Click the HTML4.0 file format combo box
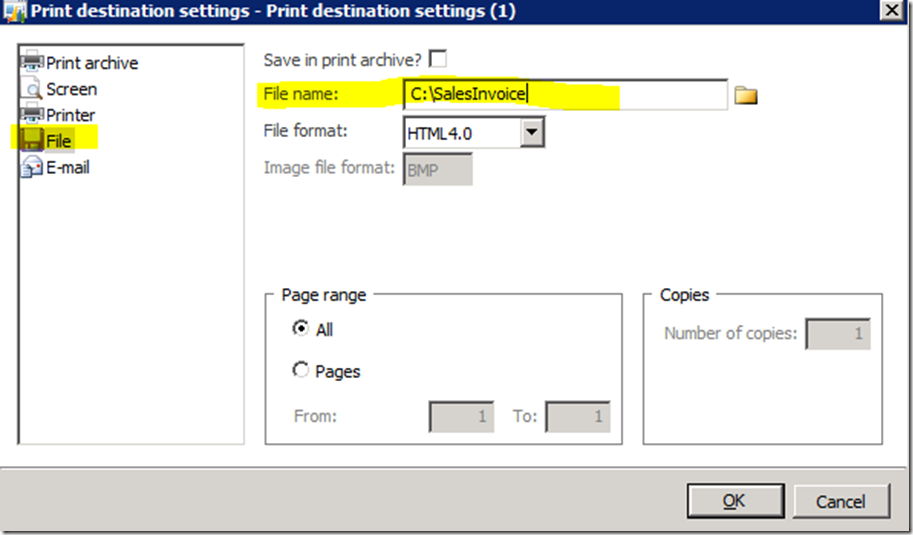 click(462, 131)
